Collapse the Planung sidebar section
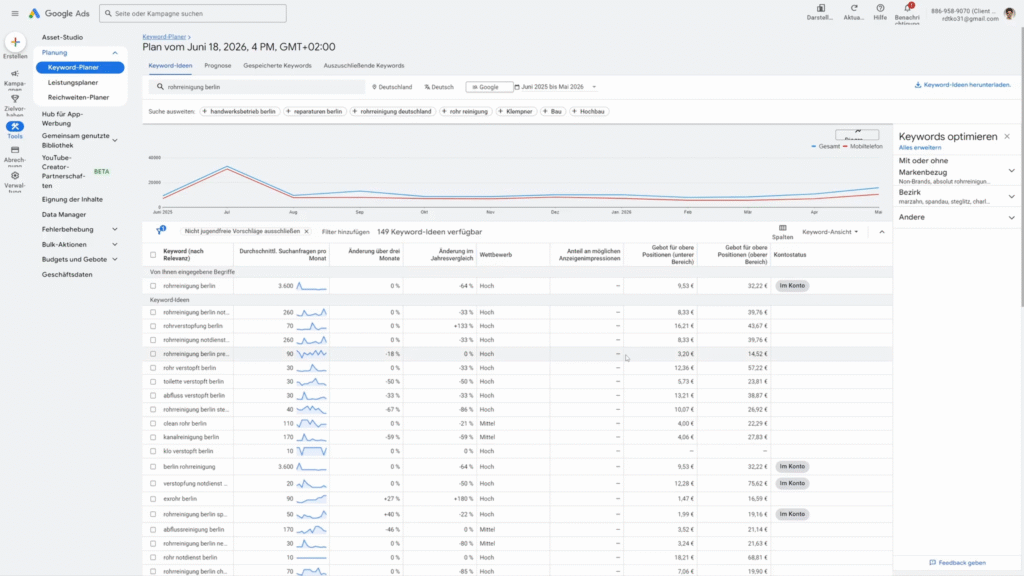The image size is (1024, 576). 115,53
